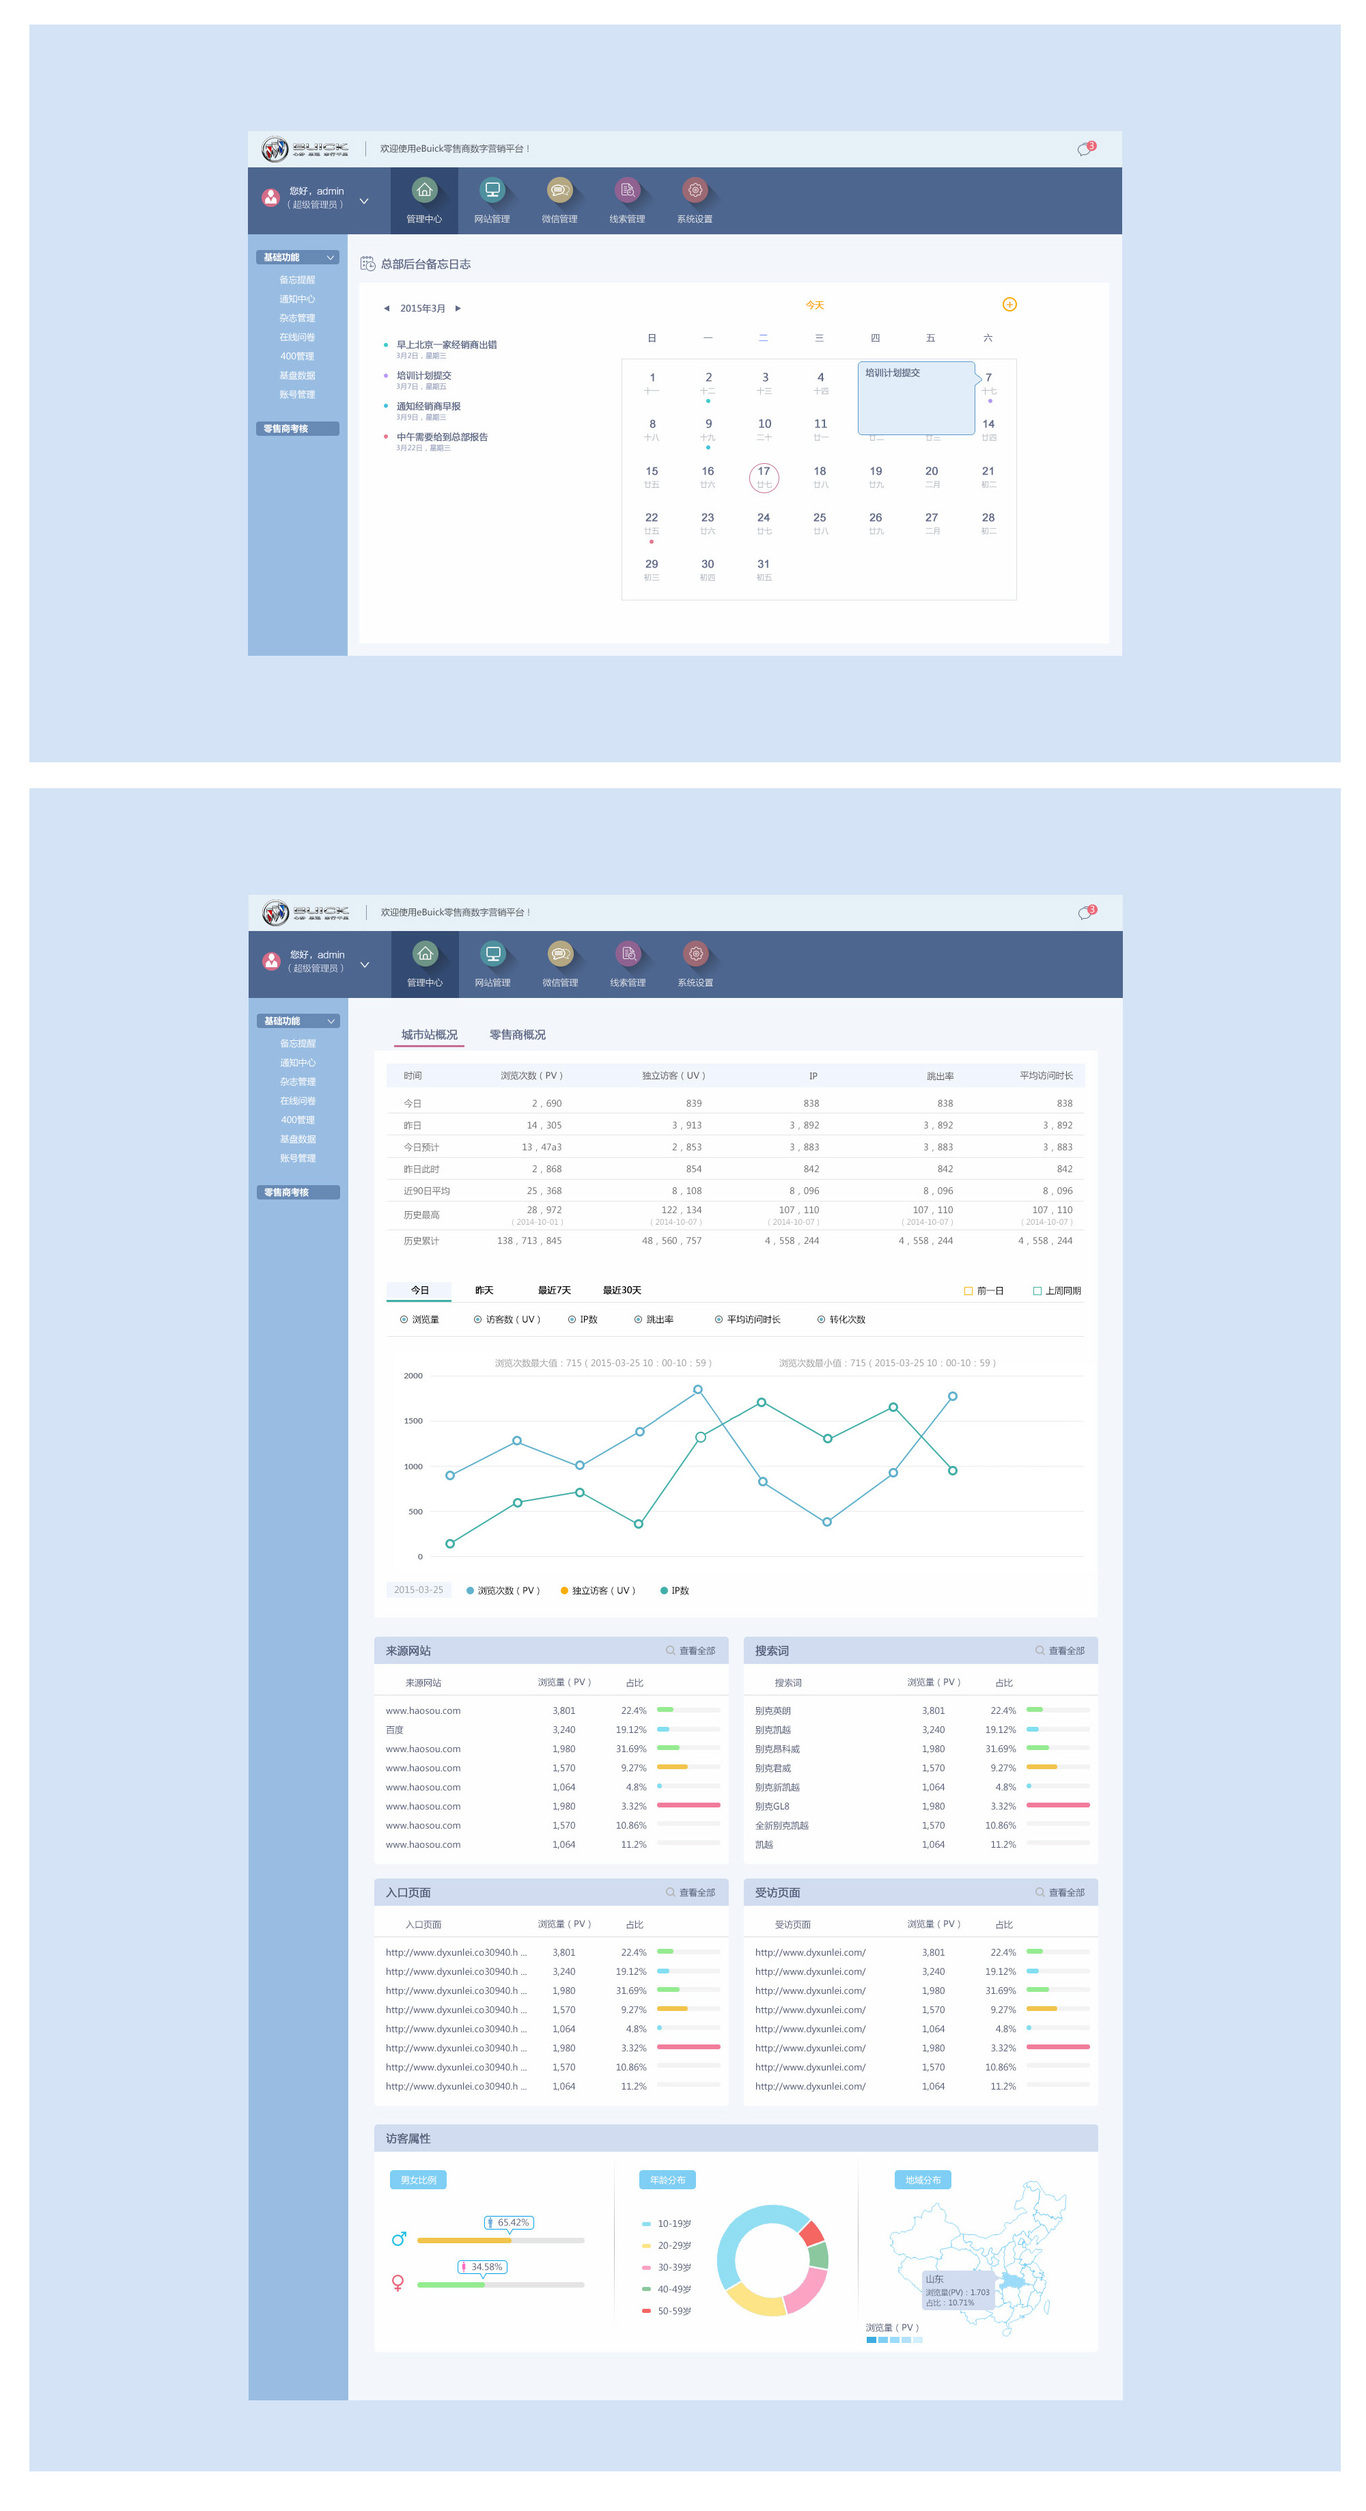Click 管理中心 home icon on calendar page
Image resolution: width=1366 pixels, height=2511 pixels.
pyautogui.click(x=424, y=190)
